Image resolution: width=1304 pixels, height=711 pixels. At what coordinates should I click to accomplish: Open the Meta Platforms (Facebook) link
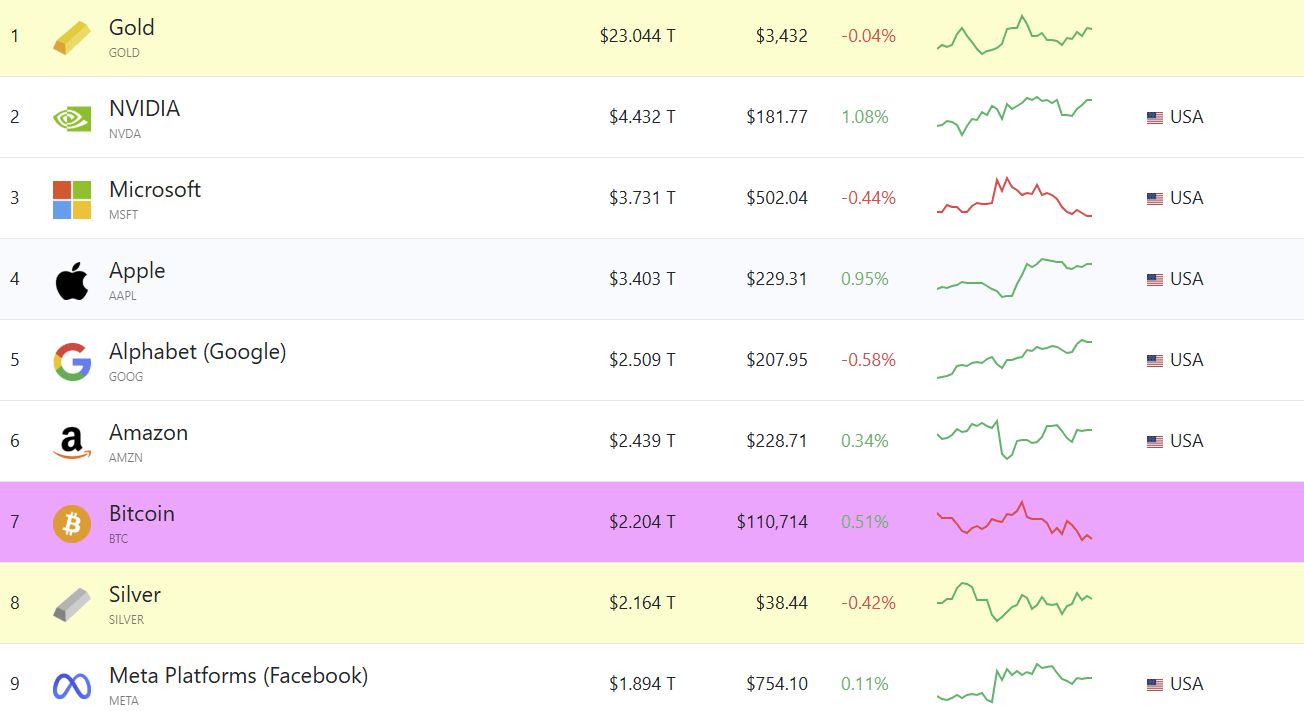point(238,676)
